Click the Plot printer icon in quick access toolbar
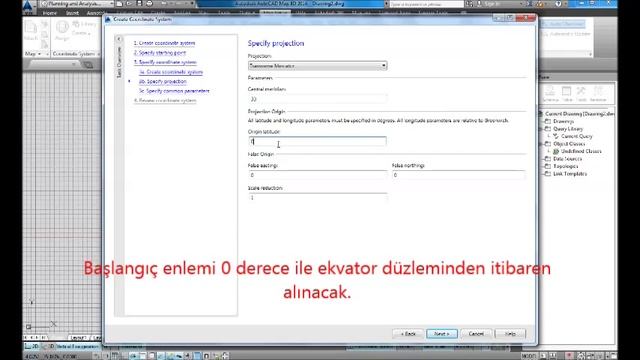Screen dimensions: 640x360 click(x=149, y=4)
